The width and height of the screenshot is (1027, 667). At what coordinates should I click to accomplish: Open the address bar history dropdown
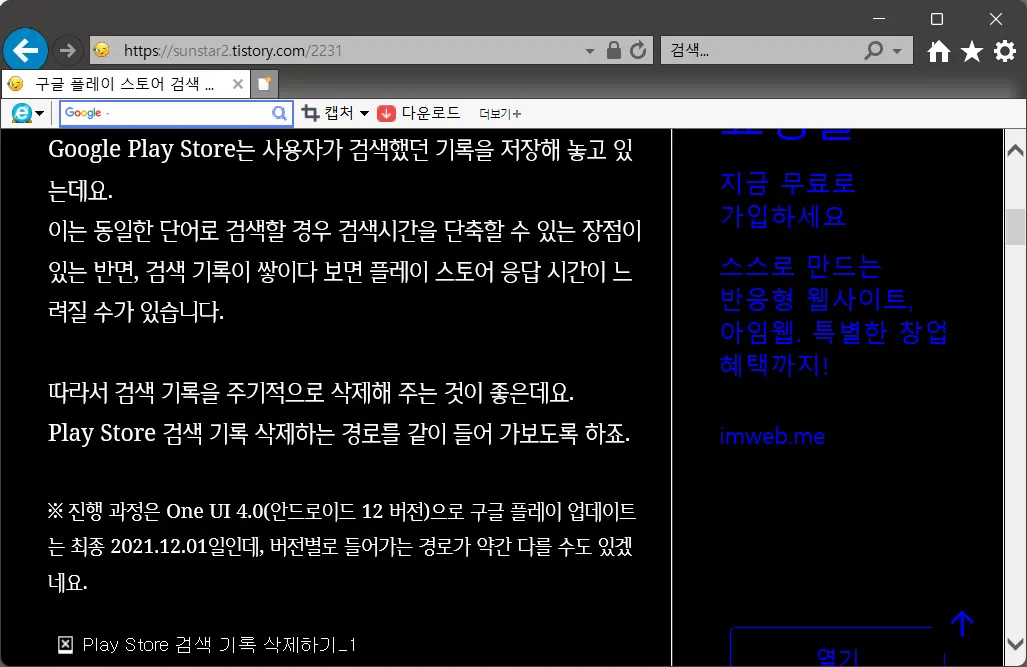tap(590, 50)
